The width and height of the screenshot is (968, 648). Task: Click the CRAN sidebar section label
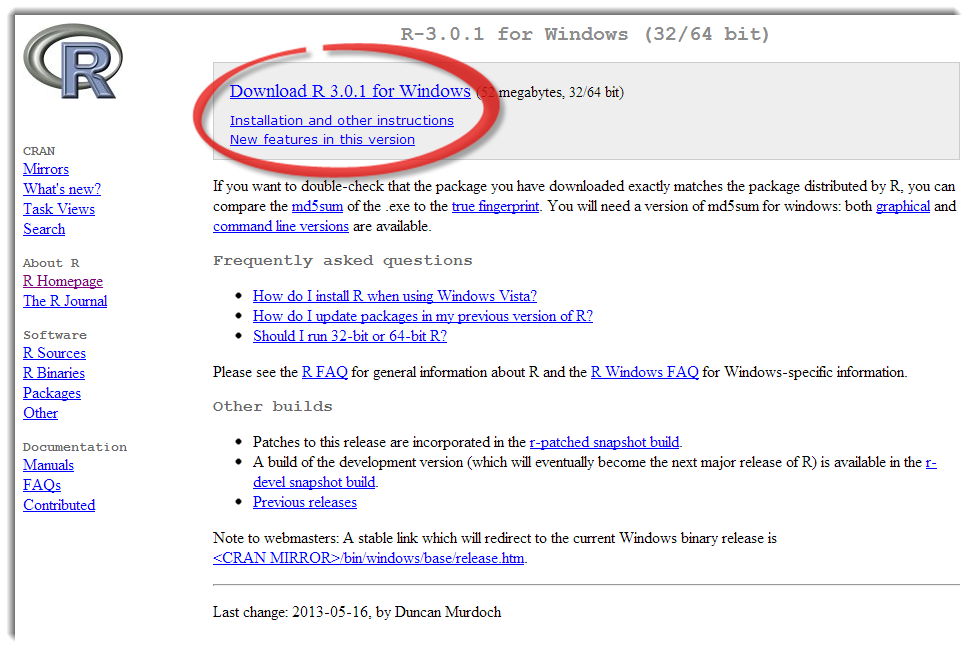tap(39, 151)
